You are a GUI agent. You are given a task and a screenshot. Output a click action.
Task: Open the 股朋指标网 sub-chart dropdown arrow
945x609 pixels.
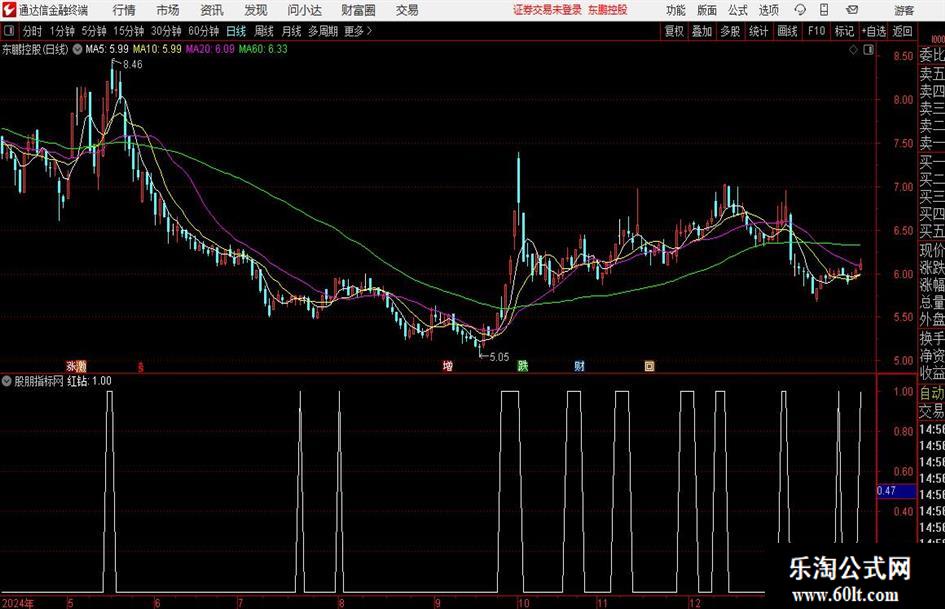point(7,381)
